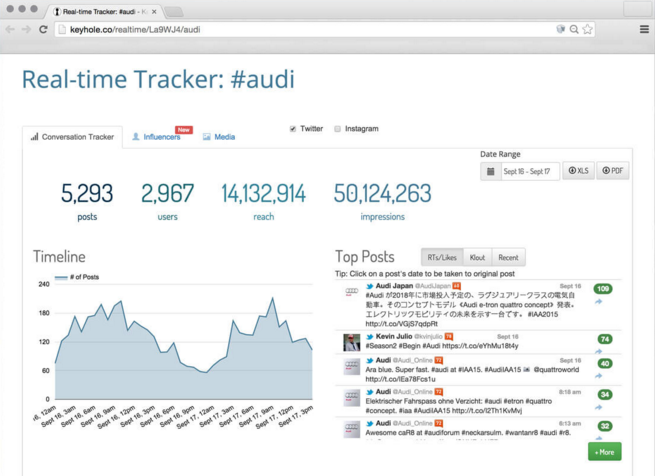The image size is (655, 476).
Task: Close the Real-time Tracker browser tab
Action: pyautogui.click(x=154, y=12)
